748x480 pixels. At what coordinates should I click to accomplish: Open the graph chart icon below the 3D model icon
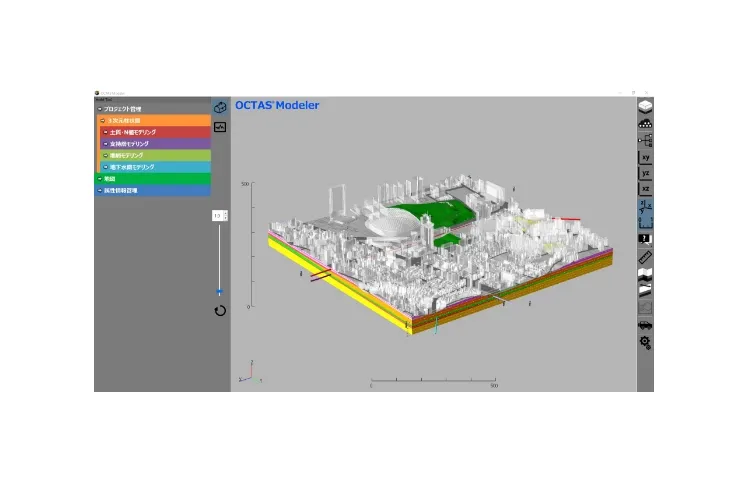point(220,127)
